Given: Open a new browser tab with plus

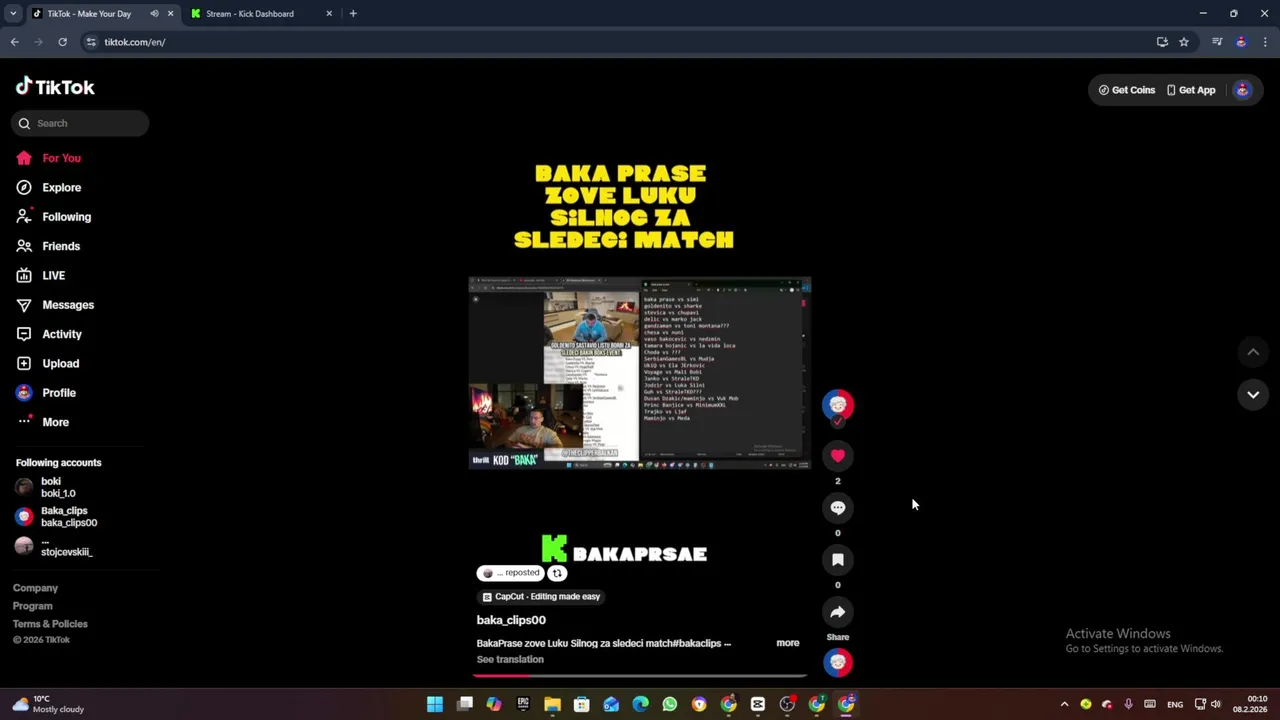Looking at the screenshot, I should [x=353, y=14].
